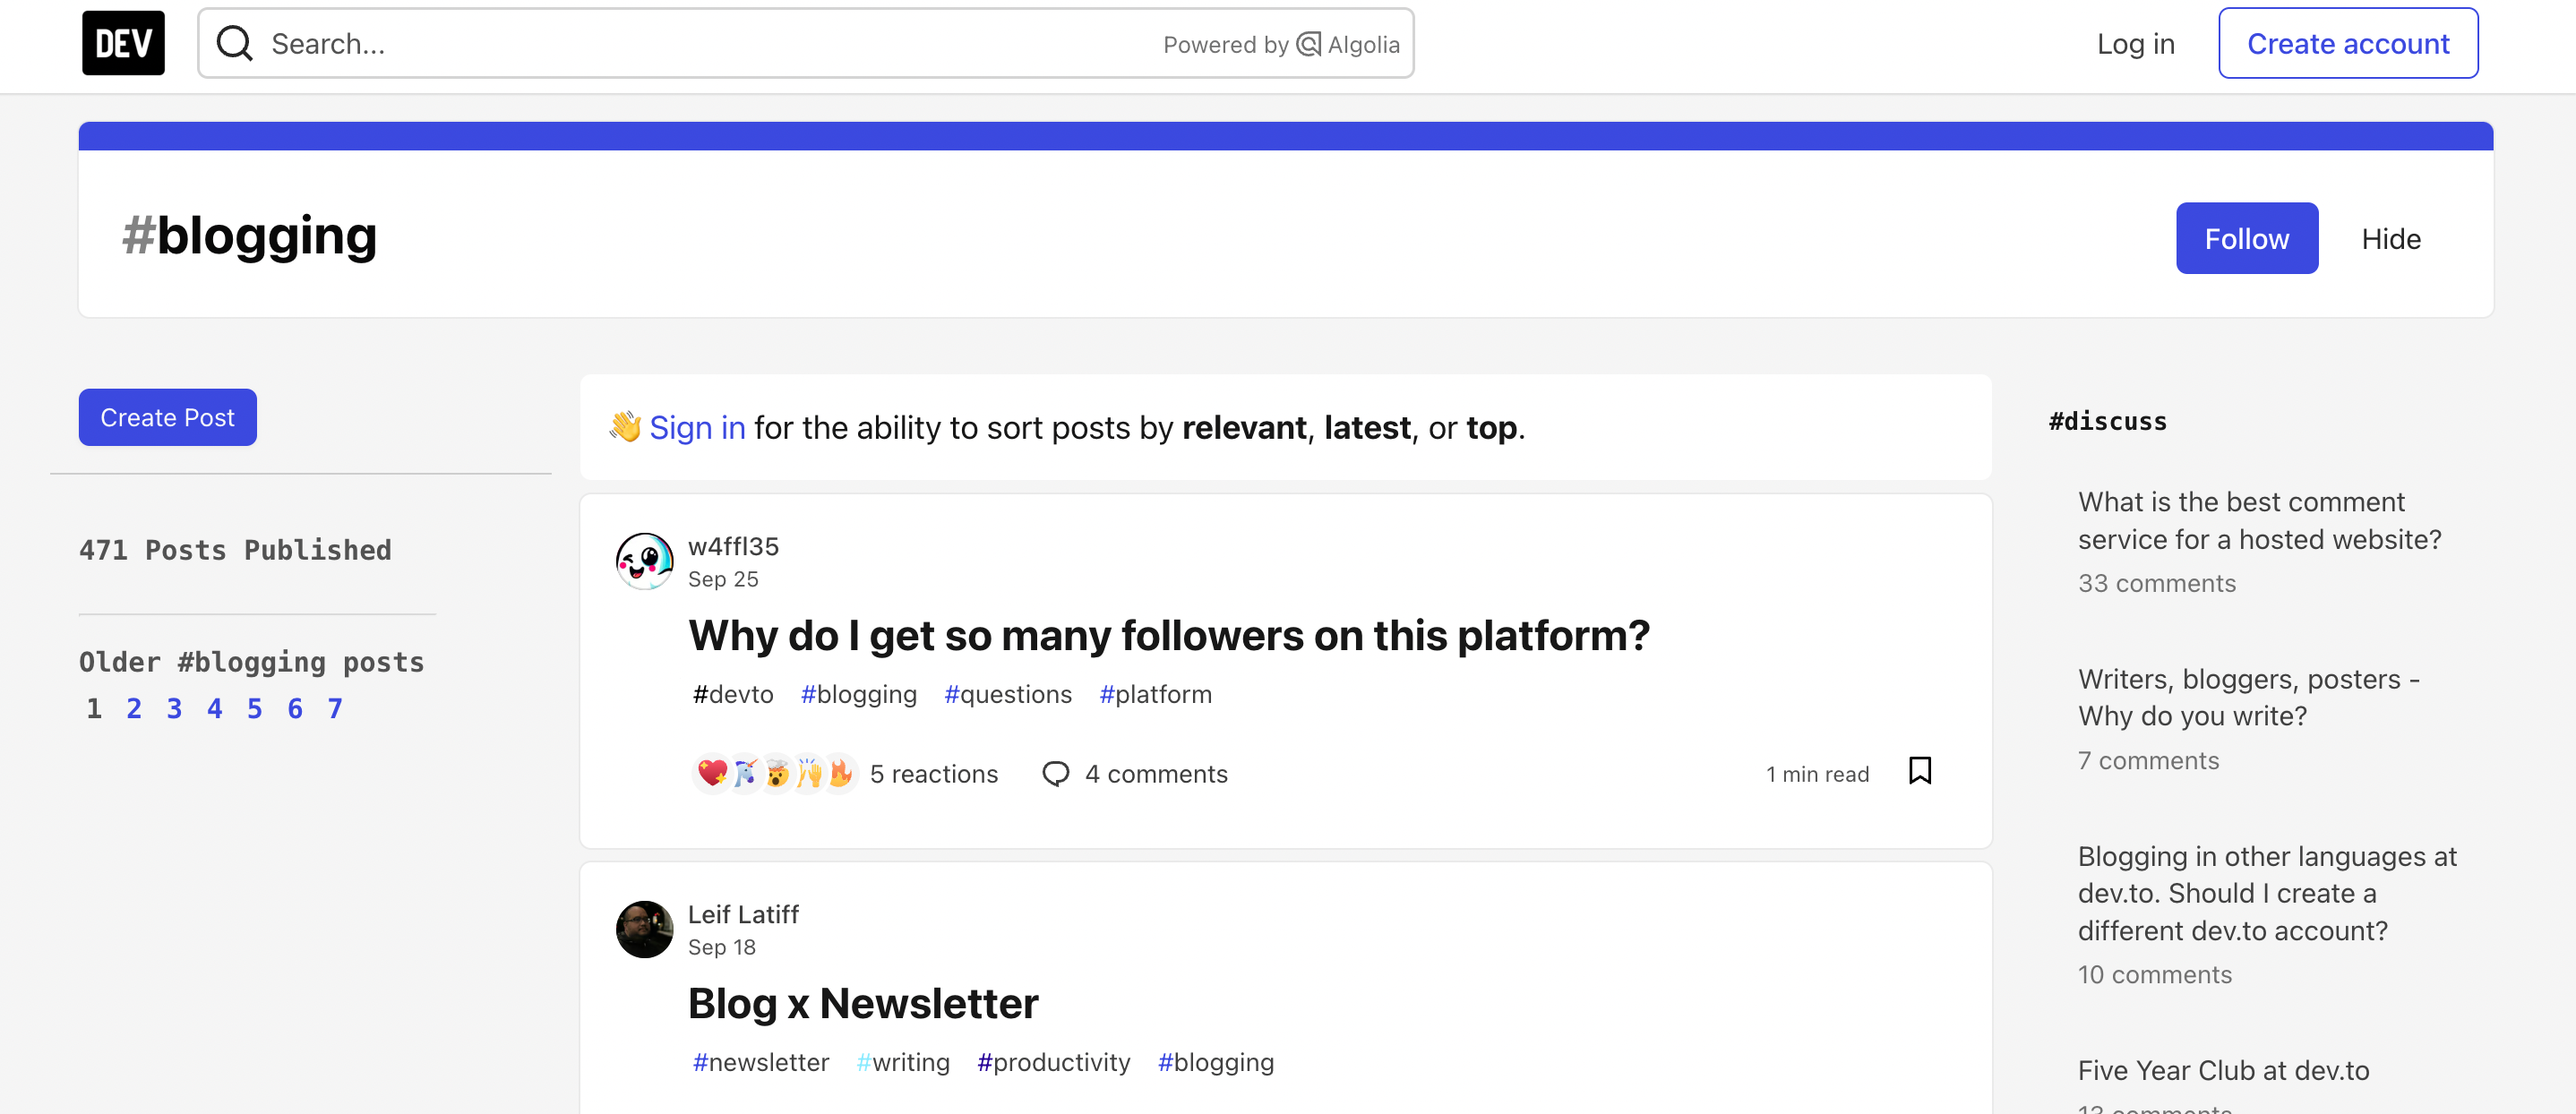This screenshot has height=1114, width=2576.
Task: Open the Log in page
Action: (2135, 43)
